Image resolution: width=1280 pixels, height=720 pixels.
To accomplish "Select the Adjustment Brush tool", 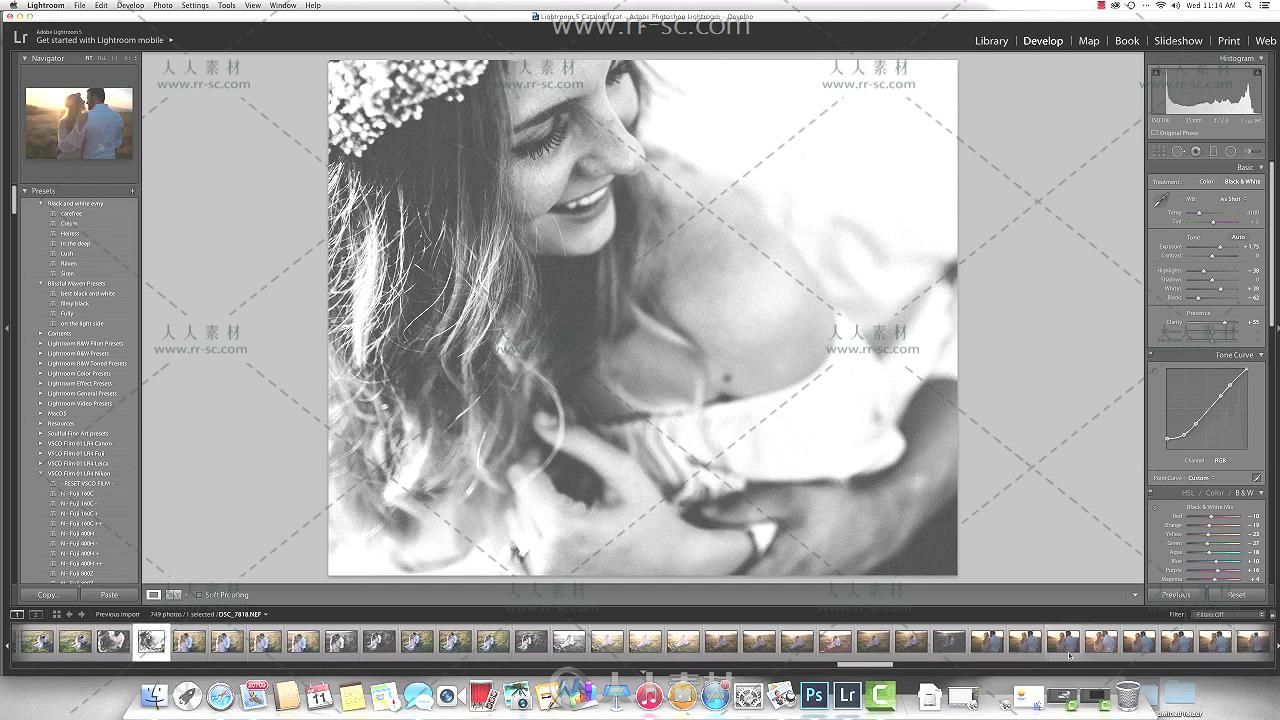I will tap(1252, 152).
